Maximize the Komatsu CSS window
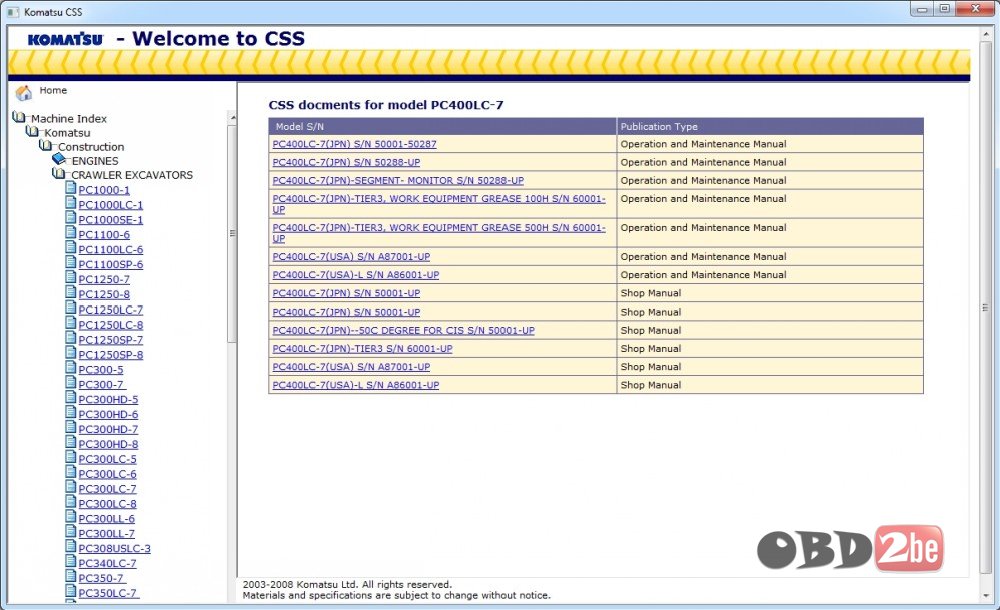The width and height of the screenshot is (1000, 610). click(945, 9)
